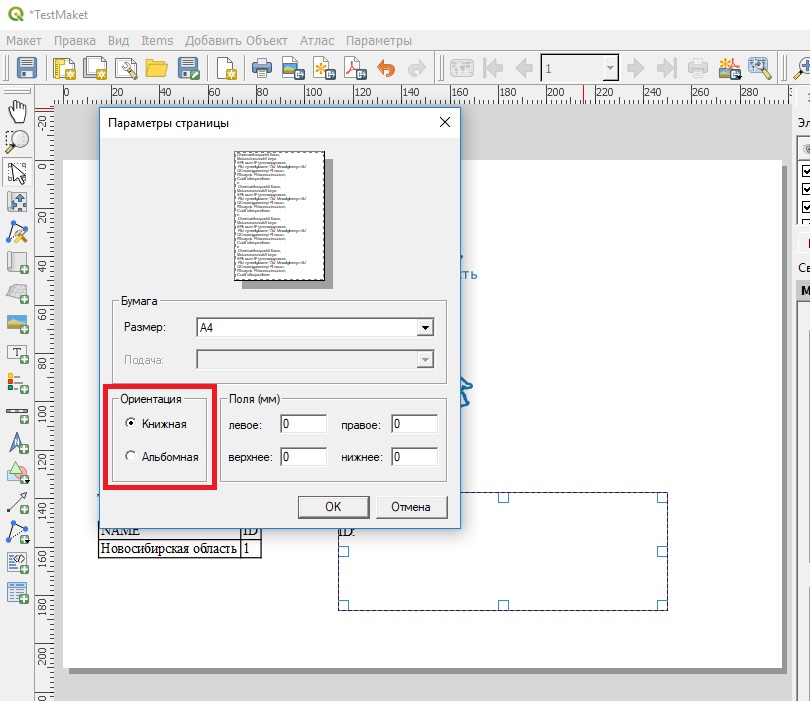
Task: Choose the Add Picture tool
Action: click(x=17, y=322)
